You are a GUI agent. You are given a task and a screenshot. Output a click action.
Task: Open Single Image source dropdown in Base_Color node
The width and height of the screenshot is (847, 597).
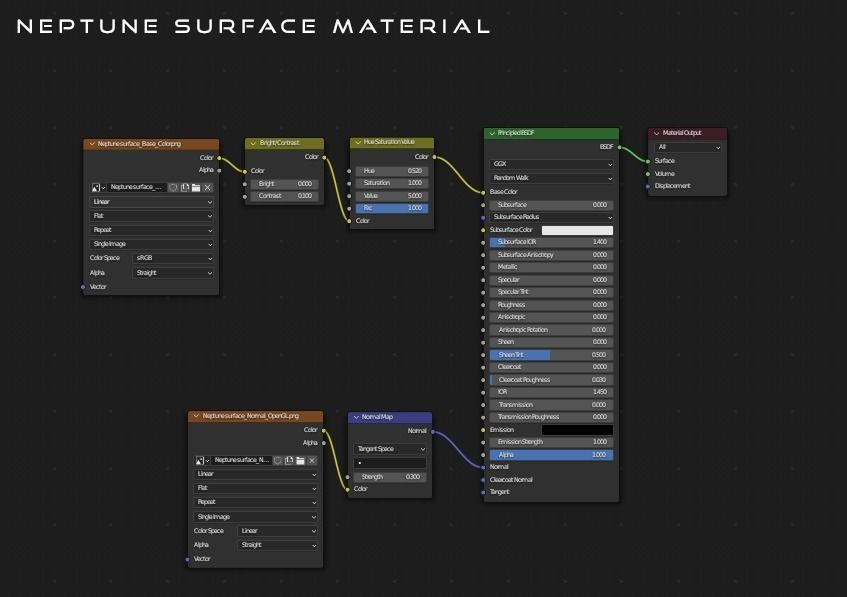point(151,244)
